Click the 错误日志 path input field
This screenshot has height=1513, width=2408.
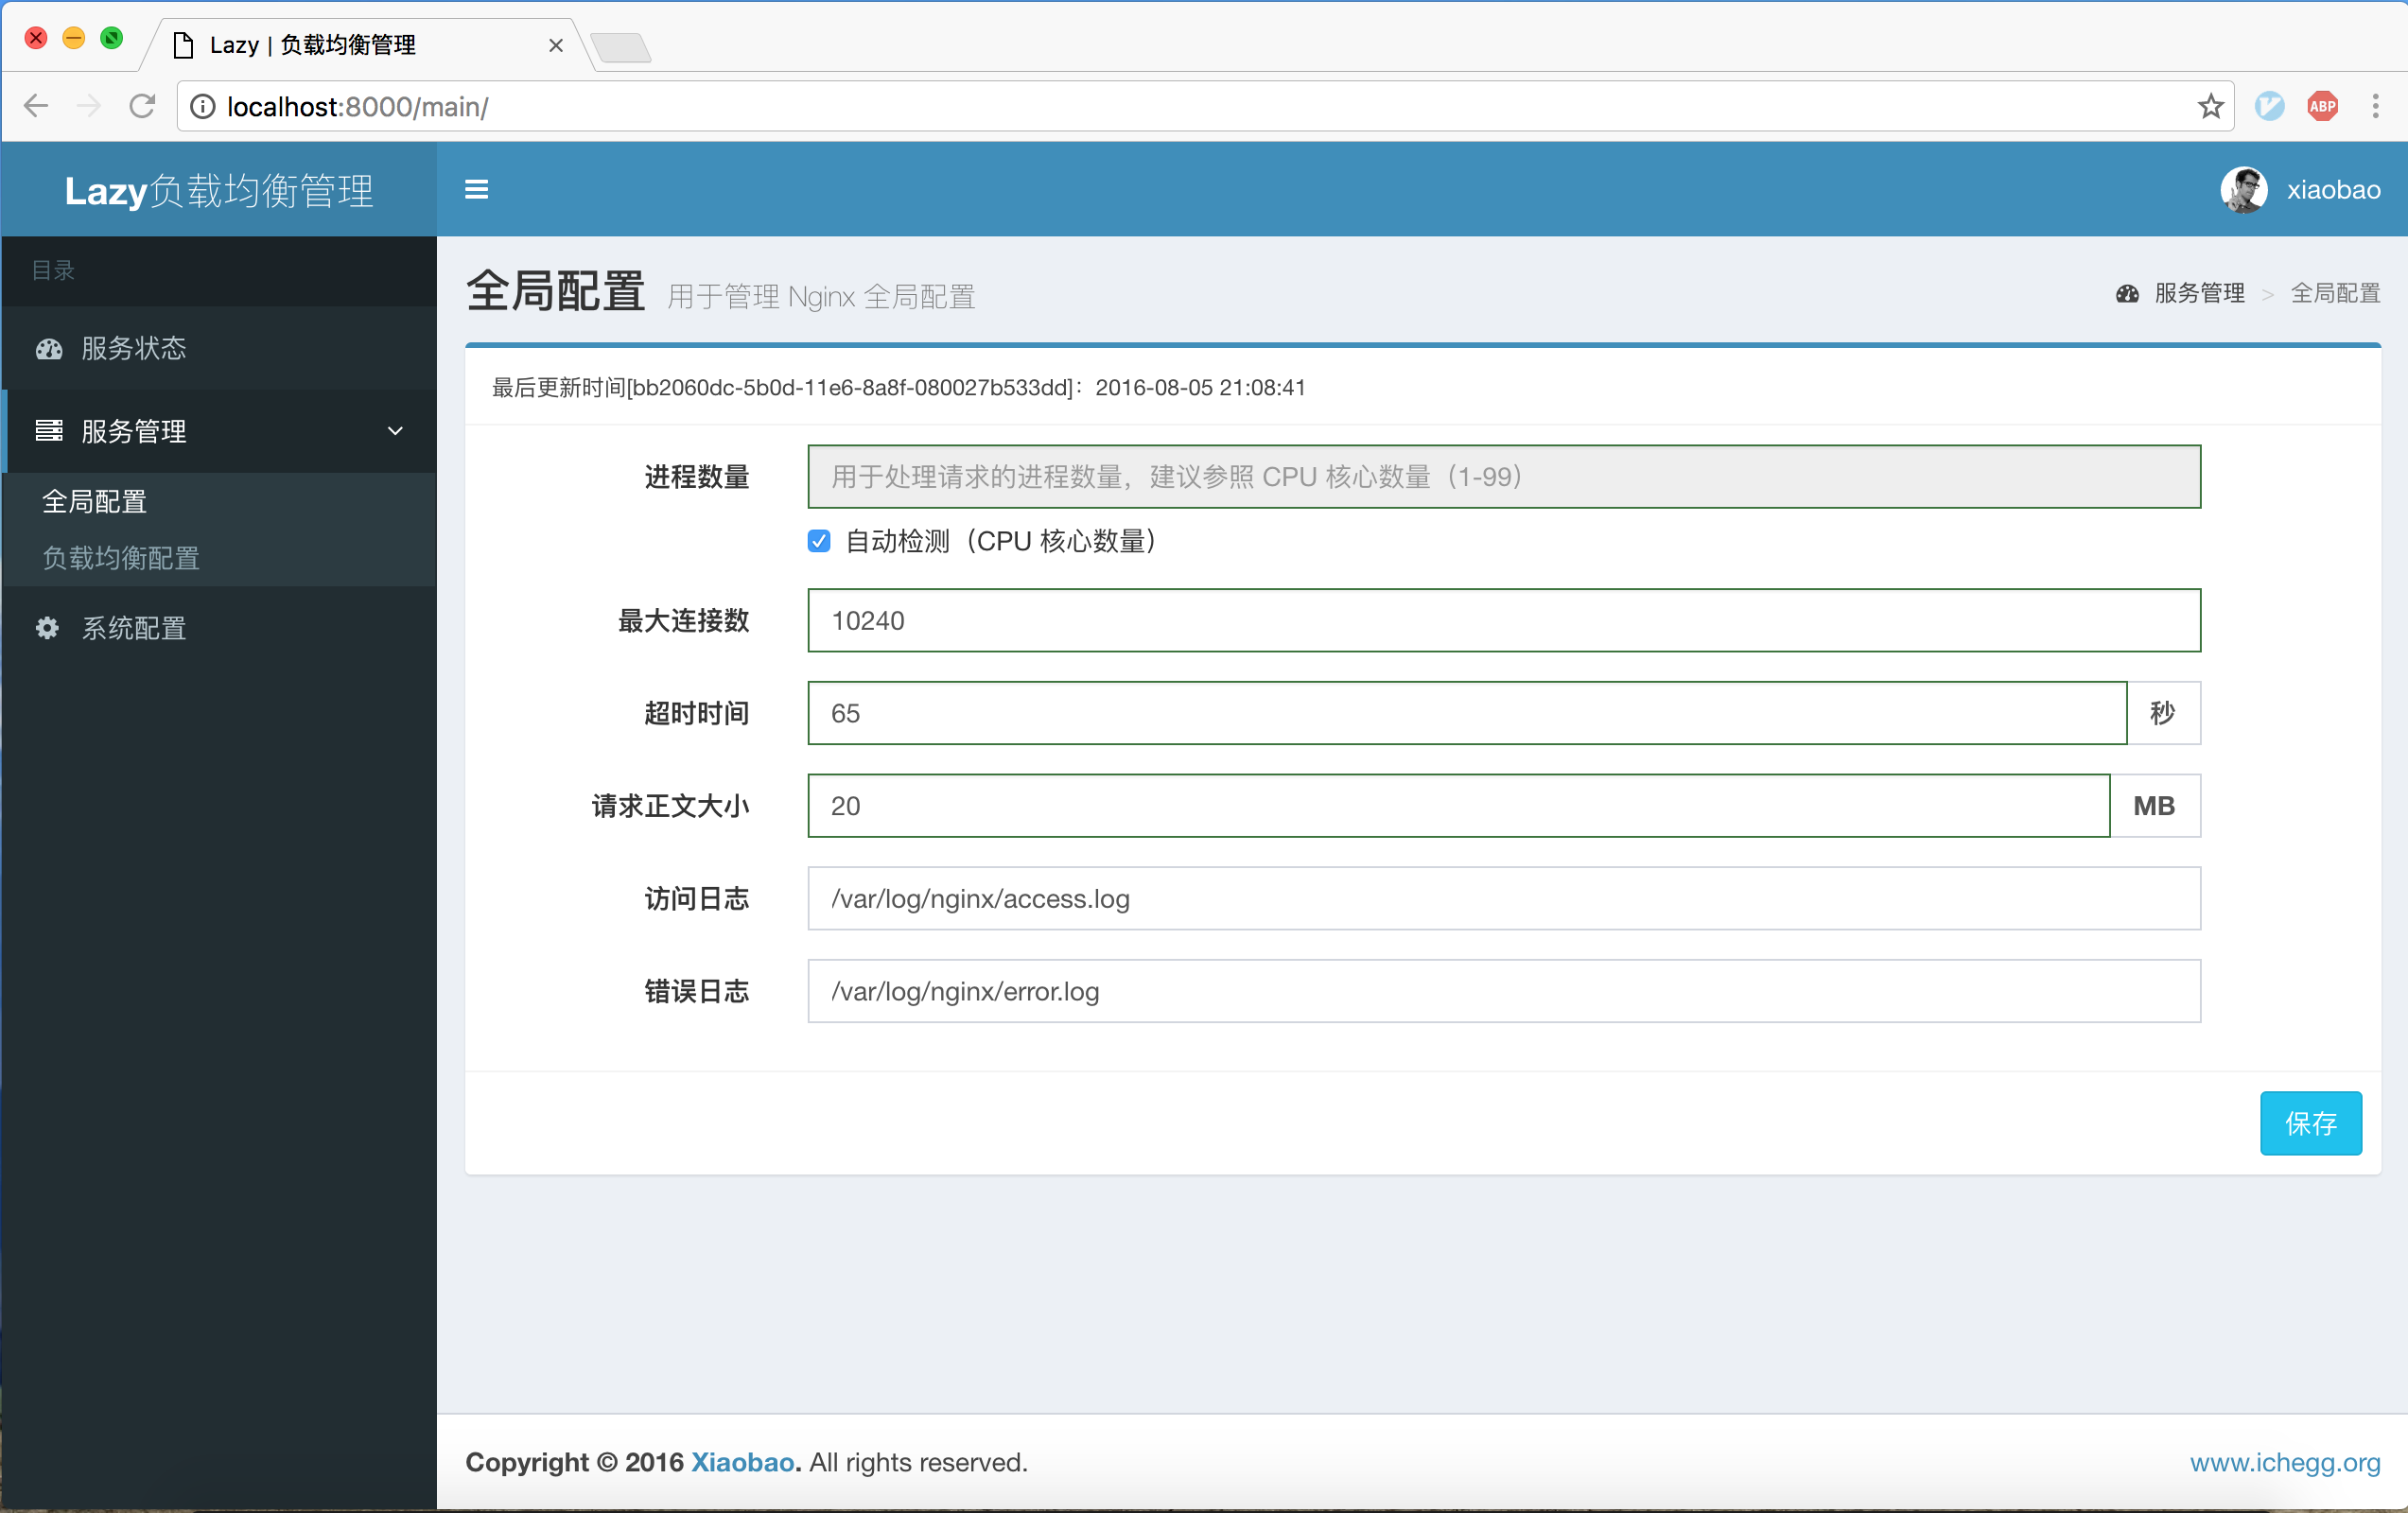tap(1503, 991)
